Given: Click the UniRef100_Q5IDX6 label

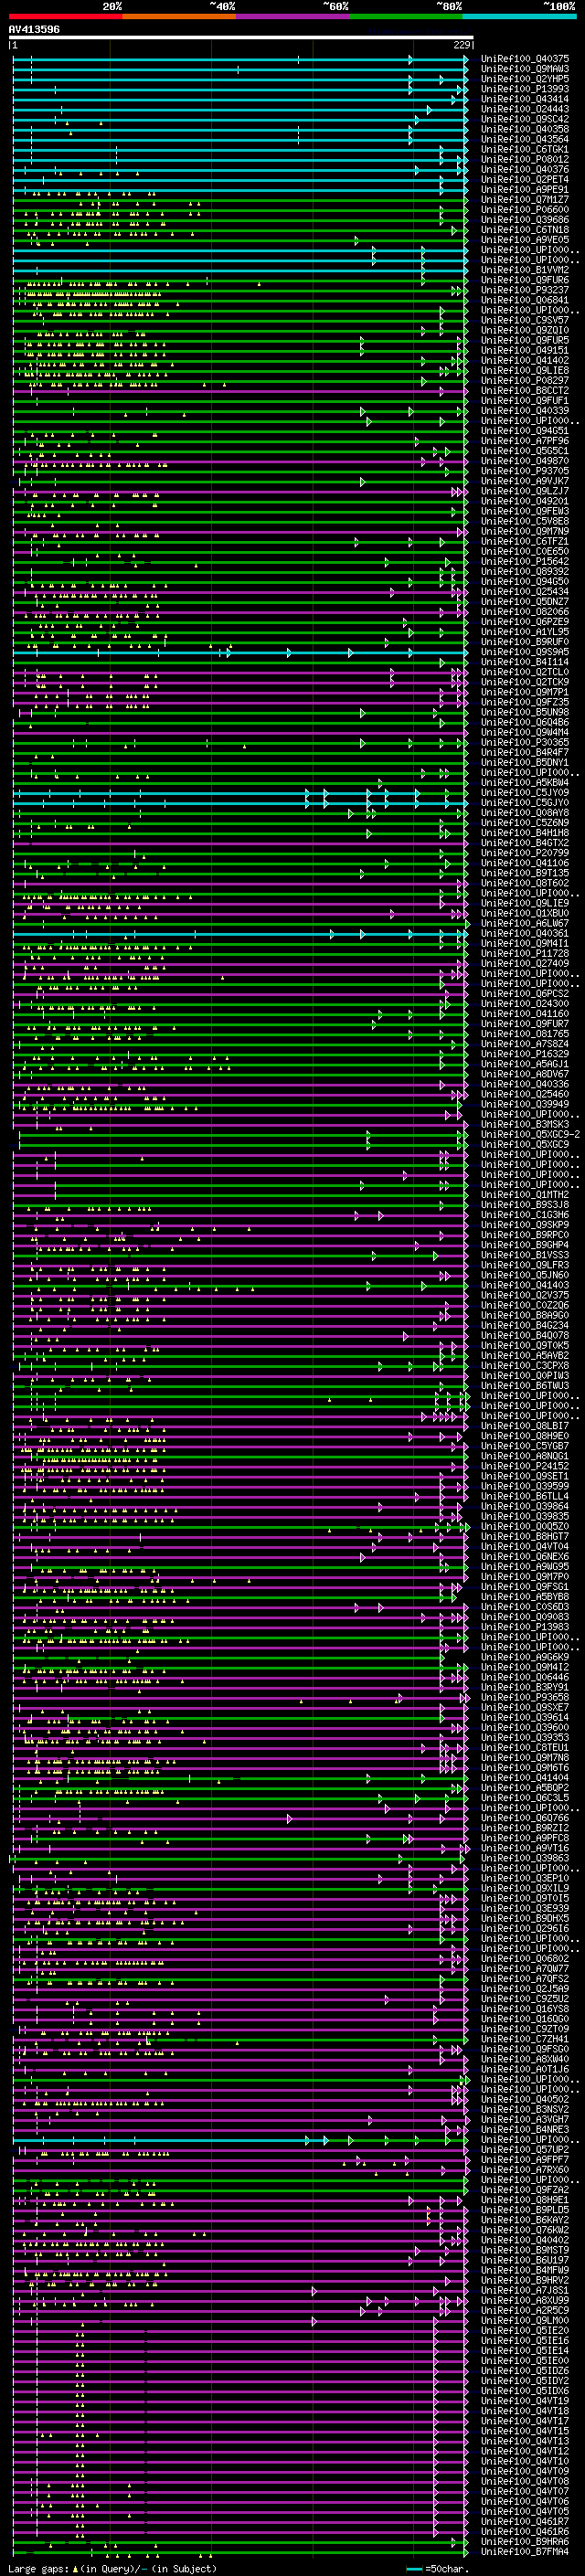Looking at the screenshot, I should pyautogui.click(x=525, y=2390).
